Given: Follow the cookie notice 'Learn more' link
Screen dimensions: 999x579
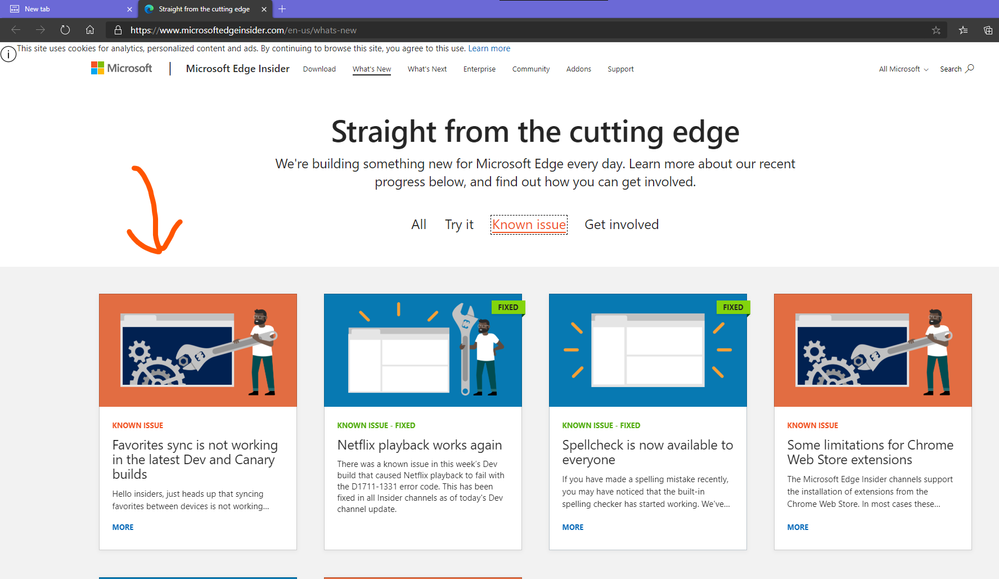Looking at the screenshot, I should [x=489, y=48].
